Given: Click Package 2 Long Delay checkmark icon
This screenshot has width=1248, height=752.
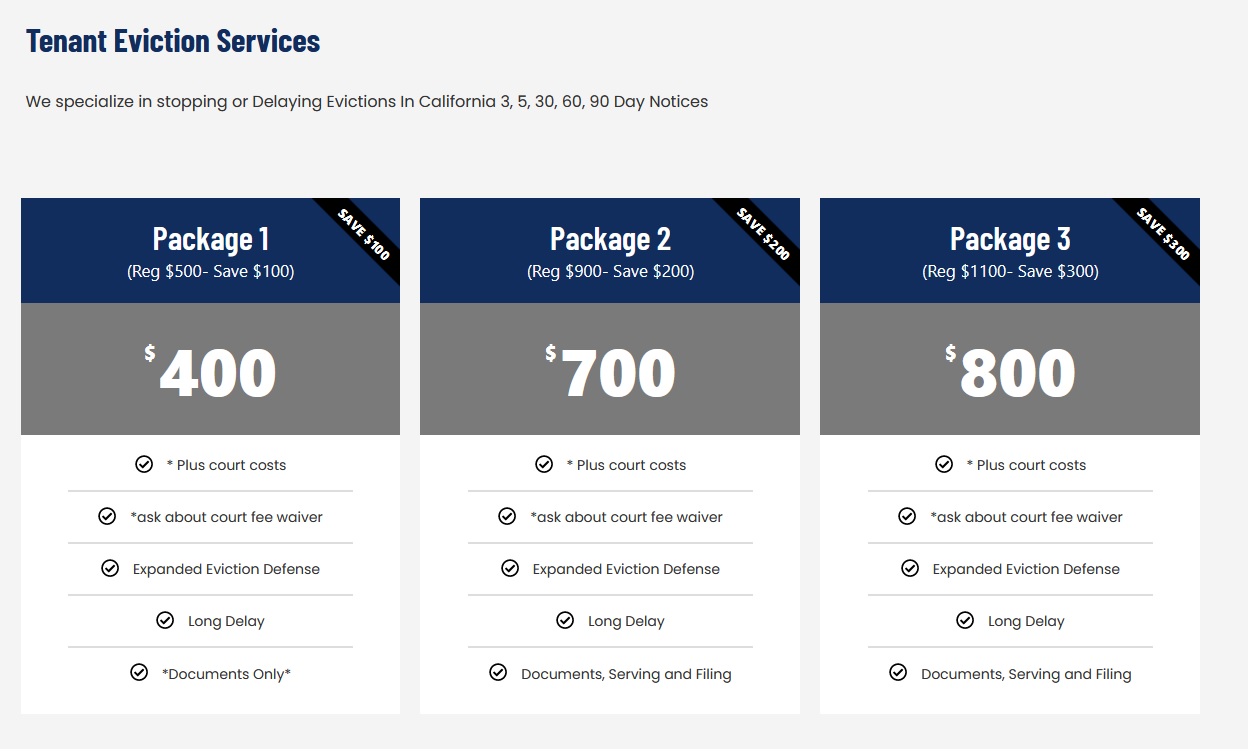Looking at the screenshot, I should click(x=565, y=620).
